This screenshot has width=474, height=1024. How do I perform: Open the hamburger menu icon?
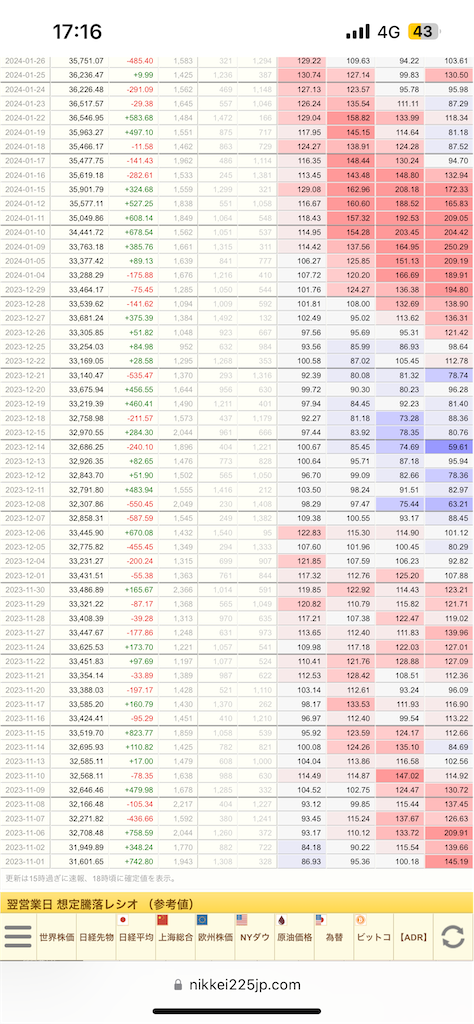(x=18, y=937)
